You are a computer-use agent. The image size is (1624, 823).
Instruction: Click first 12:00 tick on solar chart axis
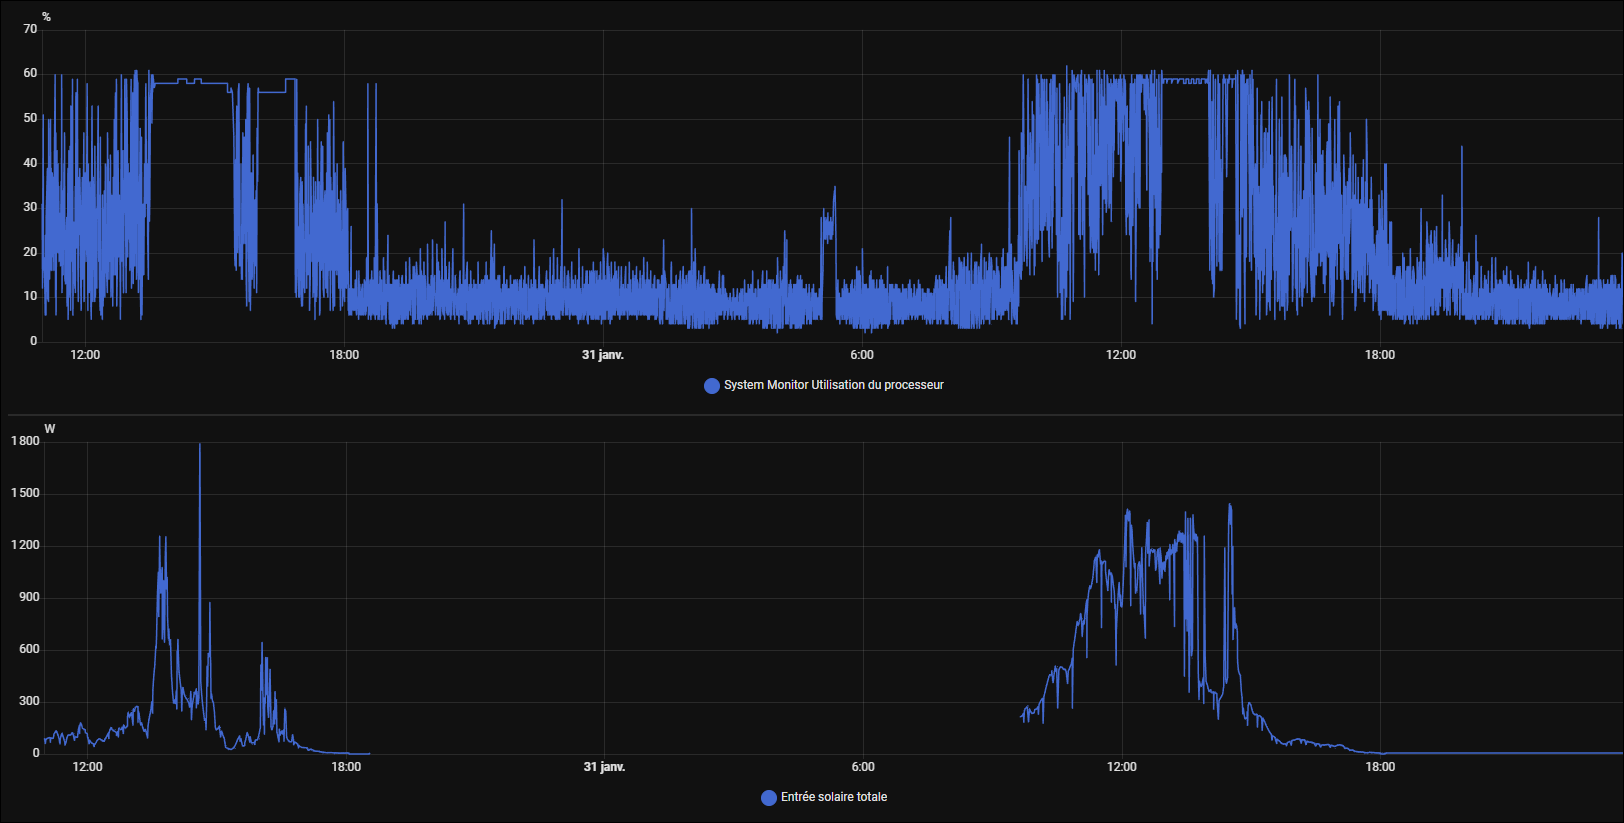pyautogui.click(x=87, y=767)
